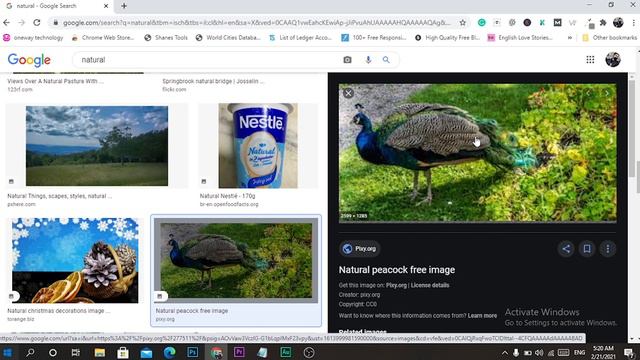Click the Pixy.org source chip
The width and height of the screenshot is (640, 360).
click(x=360, y=249)
